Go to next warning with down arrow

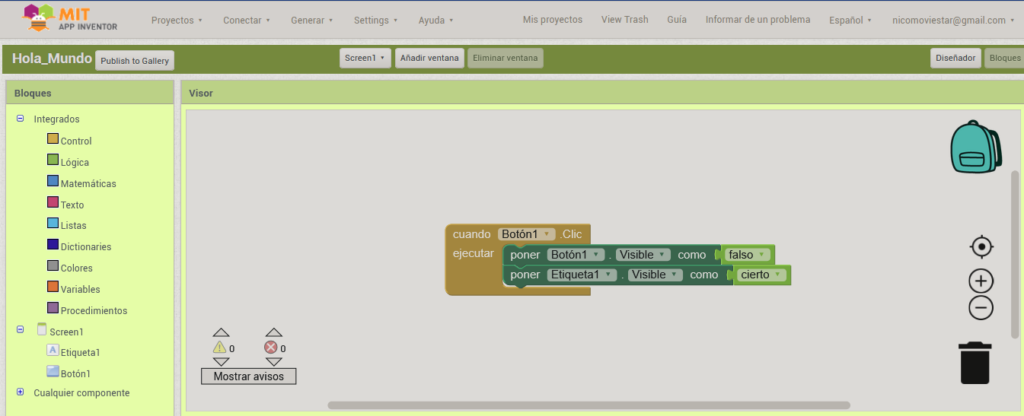pyautogui.click(x=221, y=362)
